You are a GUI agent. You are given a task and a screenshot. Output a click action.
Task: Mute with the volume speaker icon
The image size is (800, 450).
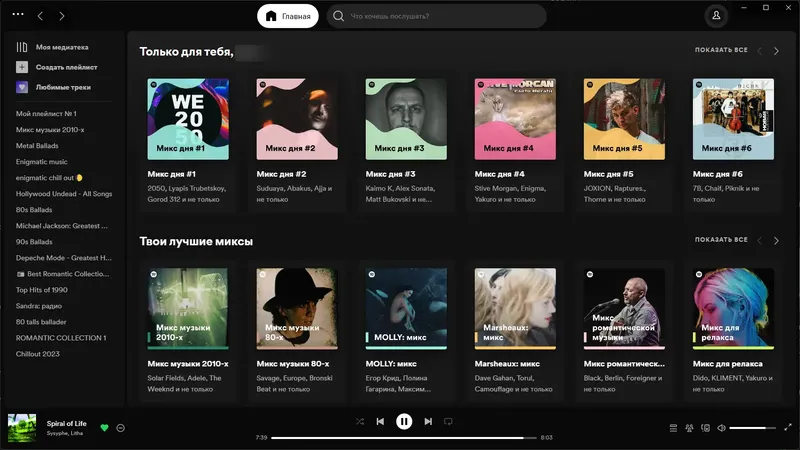point(721,428)
